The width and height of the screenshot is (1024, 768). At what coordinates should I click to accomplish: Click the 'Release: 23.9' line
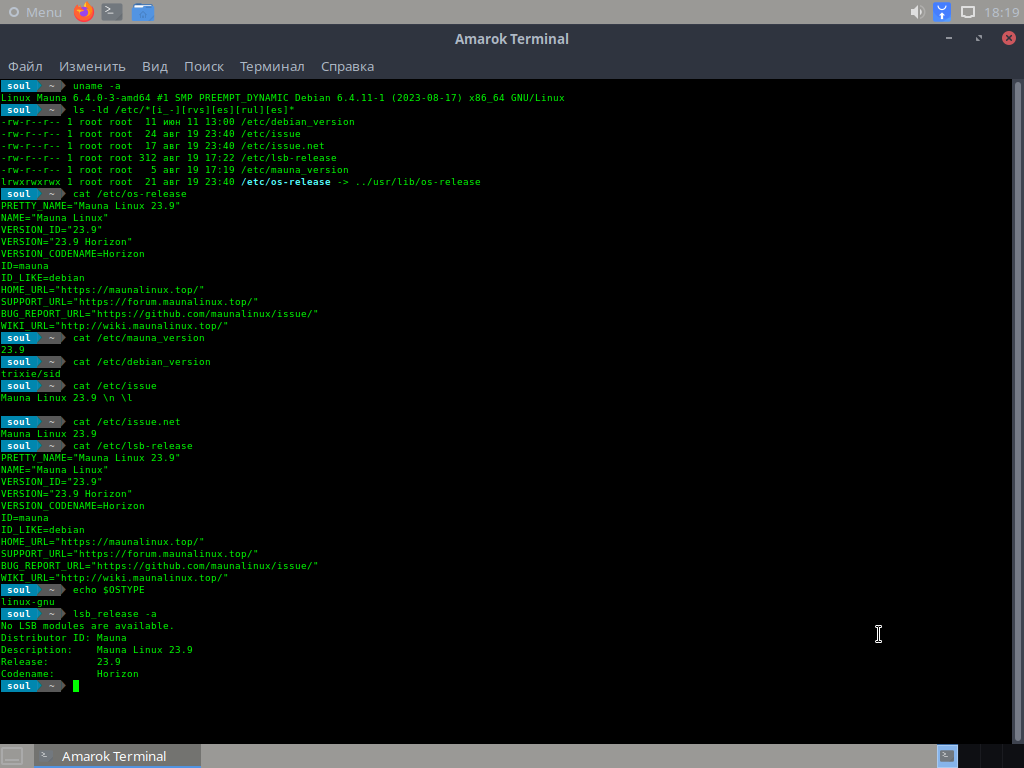(61, 662)
